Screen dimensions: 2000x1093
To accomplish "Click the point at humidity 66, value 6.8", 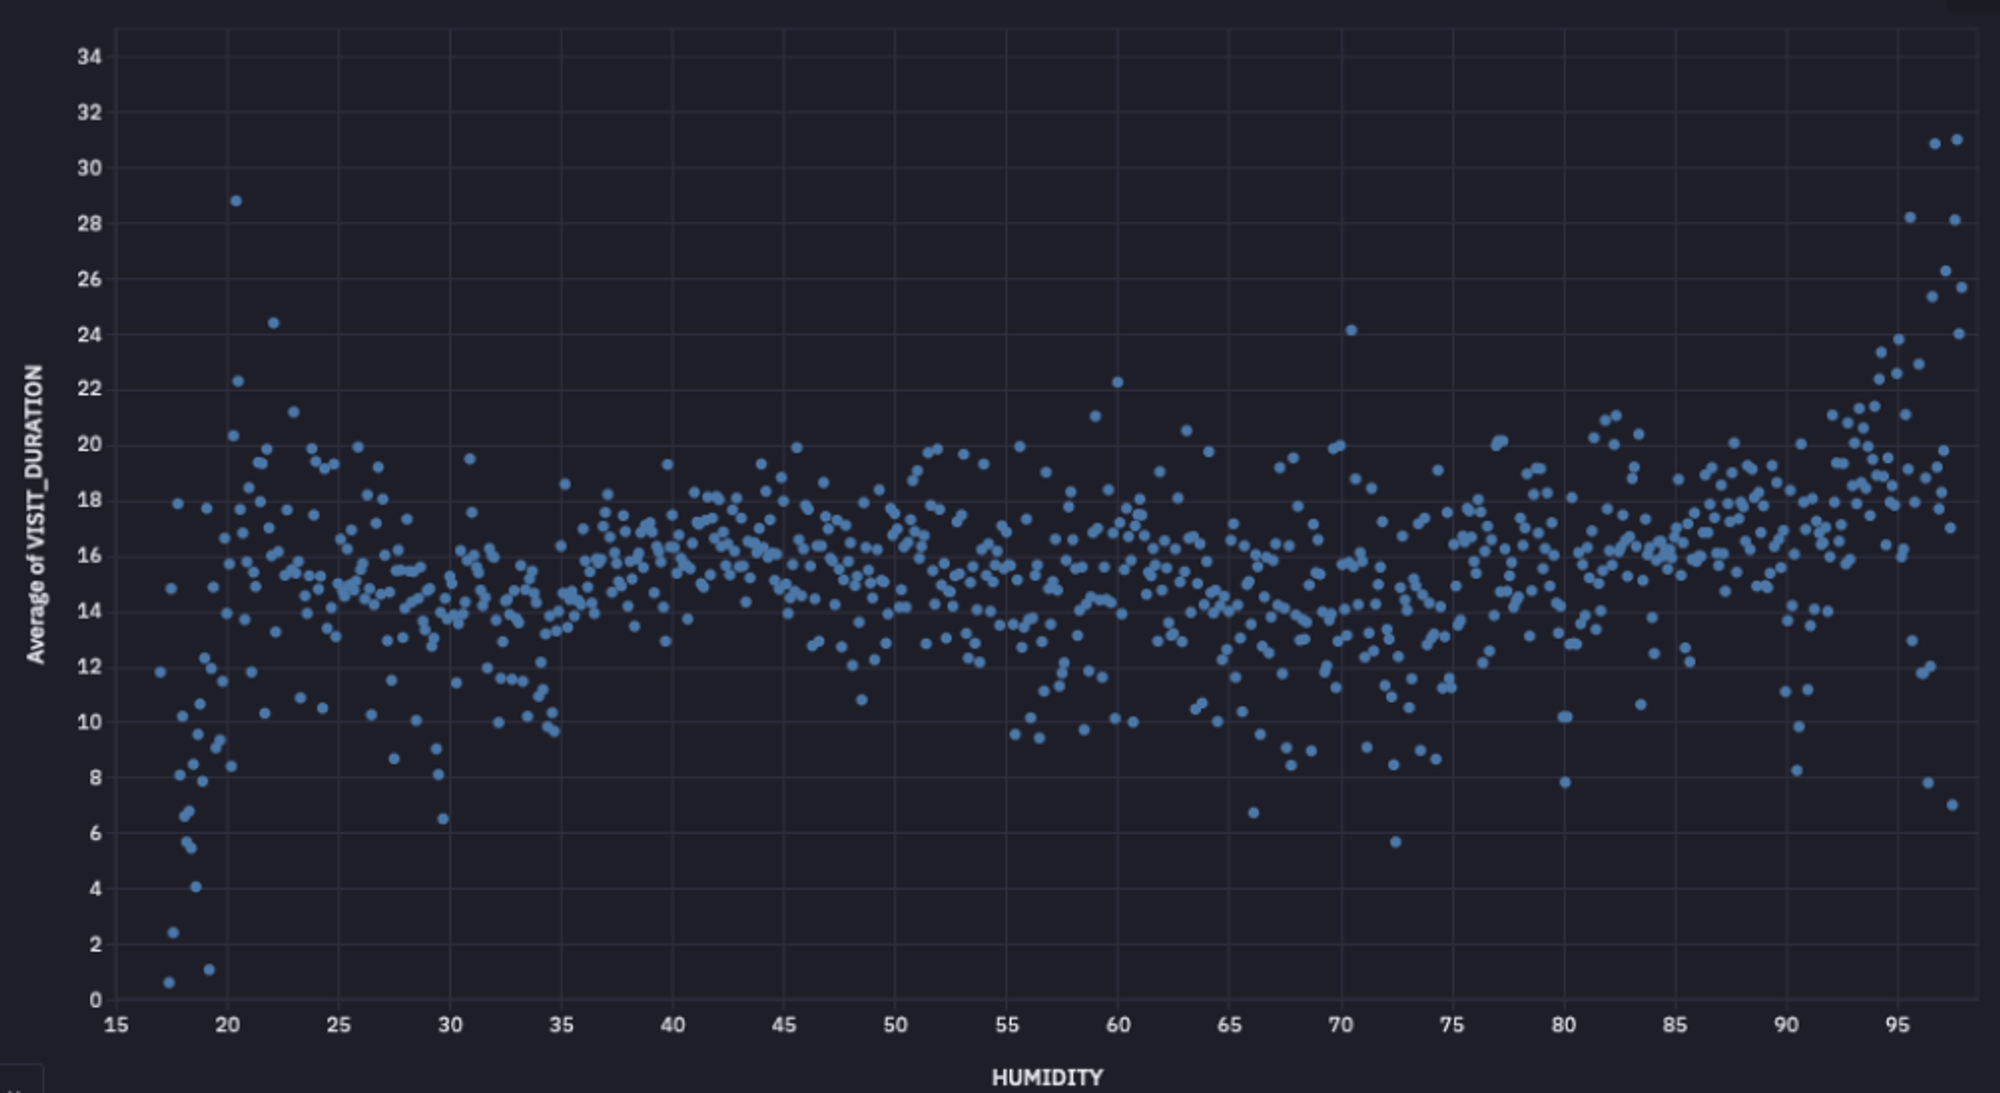I will click(x=1253, y=813).
